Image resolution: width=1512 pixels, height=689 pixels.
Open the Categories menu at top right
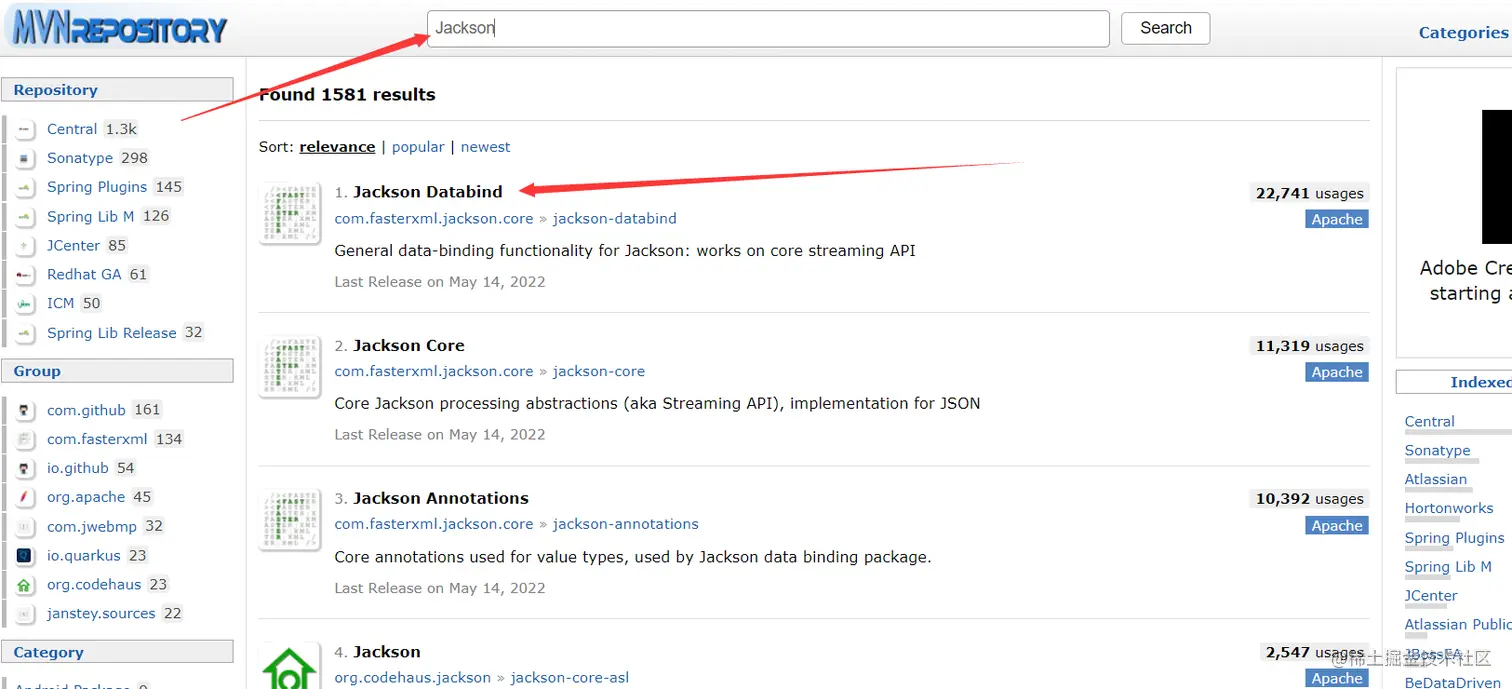pyautogui.click(x=1463, y=32)
